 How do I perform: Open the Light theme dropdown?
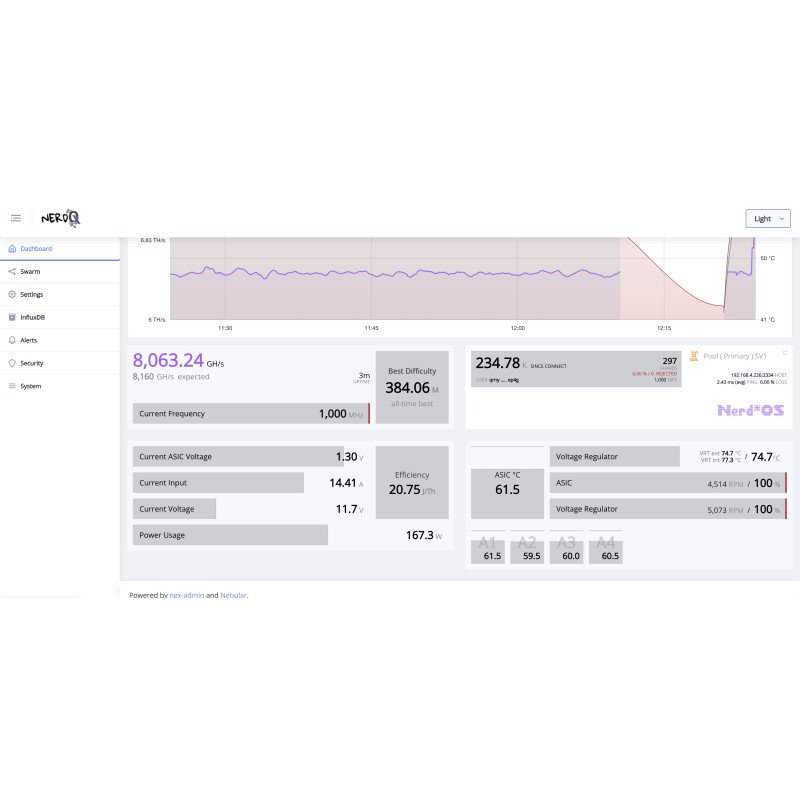point(768,218)
